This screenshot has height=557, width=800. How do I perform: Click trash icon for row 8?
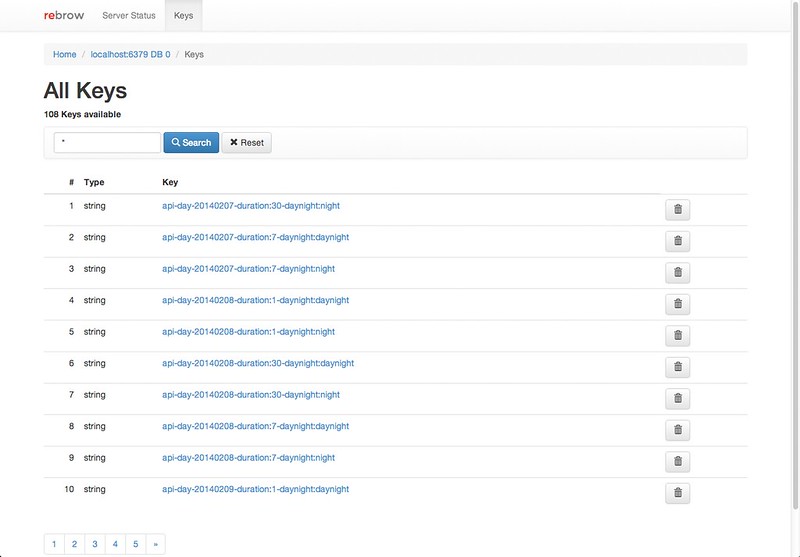(x=678, y=430)
